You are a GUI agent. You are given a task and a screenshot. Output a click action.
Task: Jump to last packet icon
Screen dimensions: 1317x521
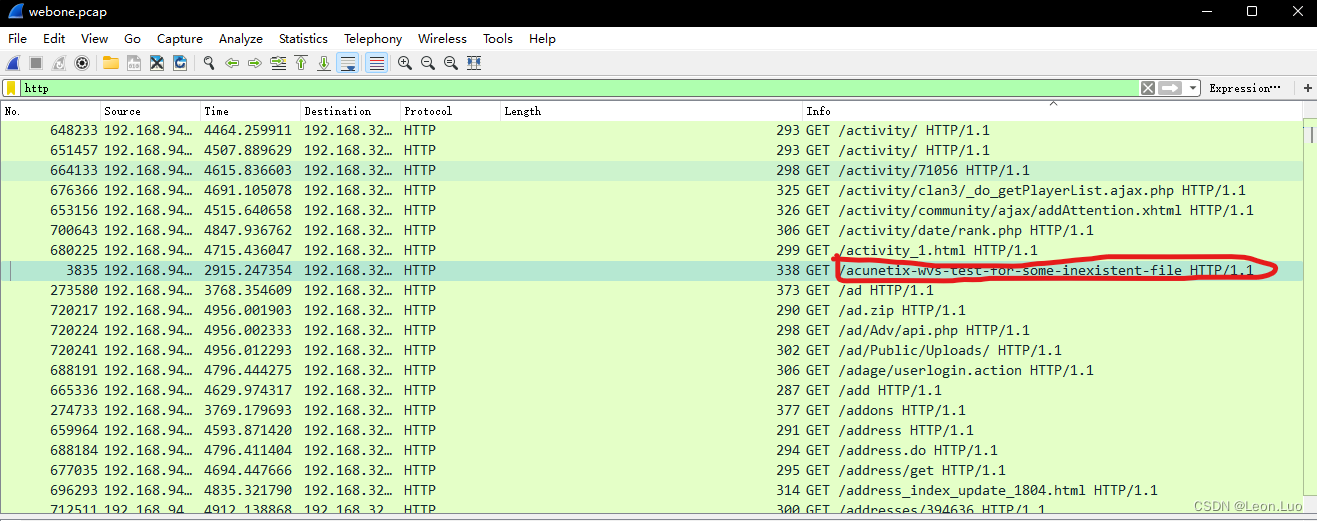pos(324,63)
